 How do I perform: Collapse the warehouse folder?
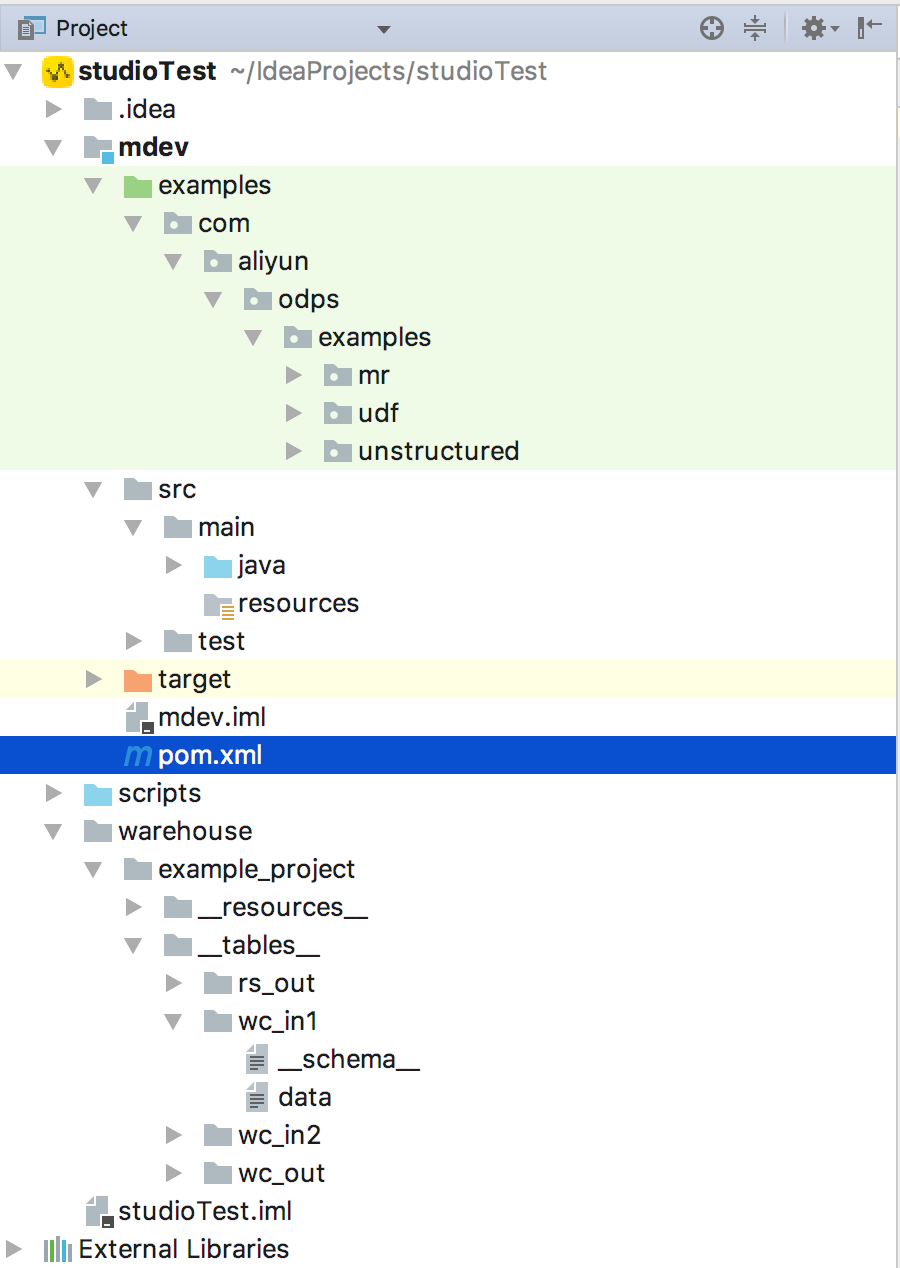coord(54,832)
